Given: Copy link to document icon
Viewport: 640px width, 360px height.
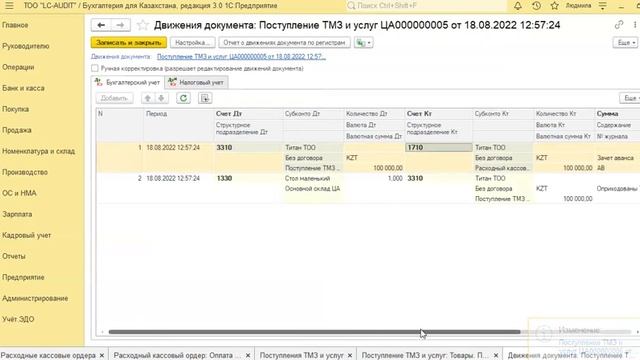Looking at the screenshot, I should [619, 24].
